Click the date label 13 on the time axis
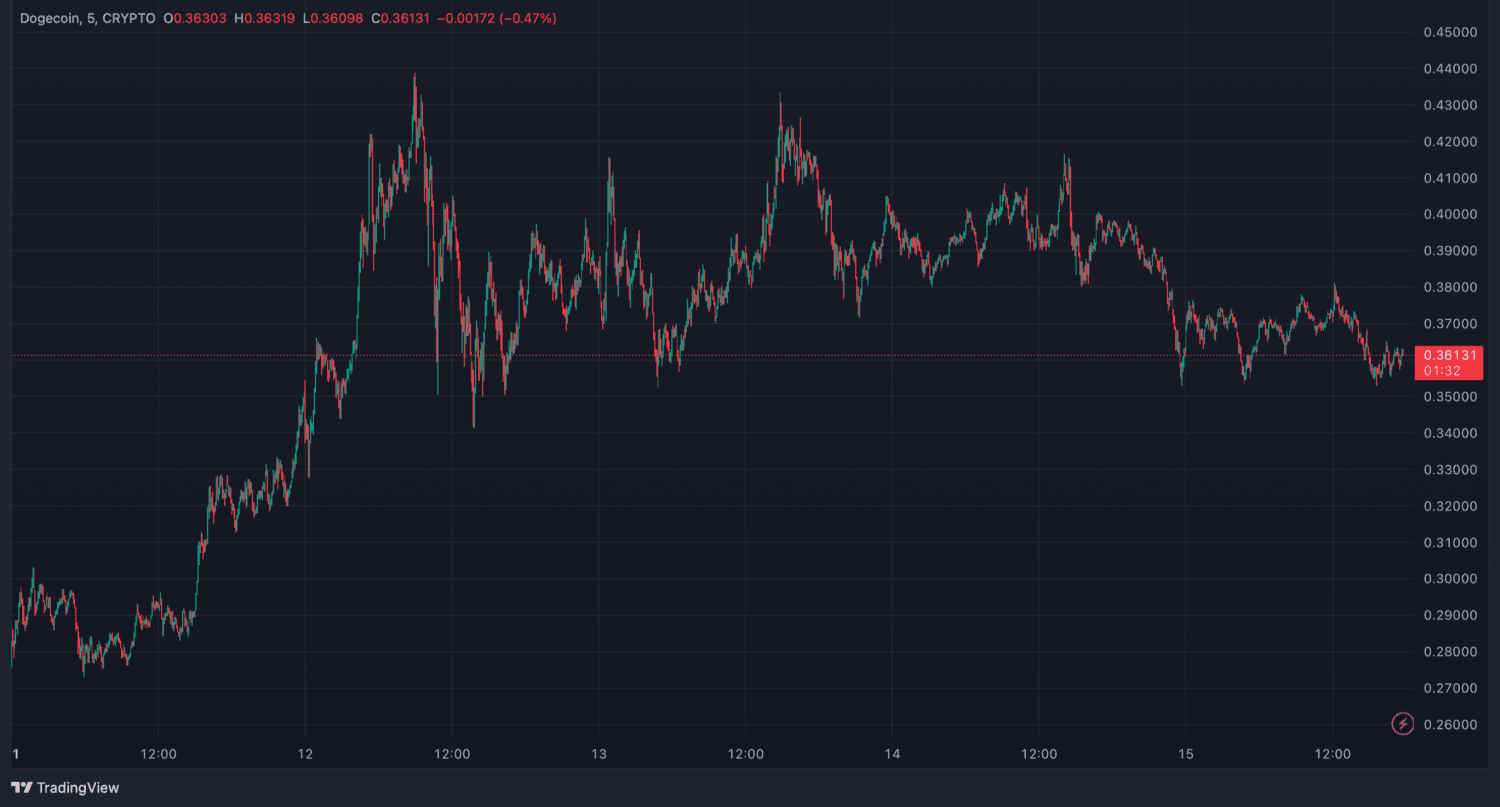Screen dimensions: 1500x807 coord(599,753)
